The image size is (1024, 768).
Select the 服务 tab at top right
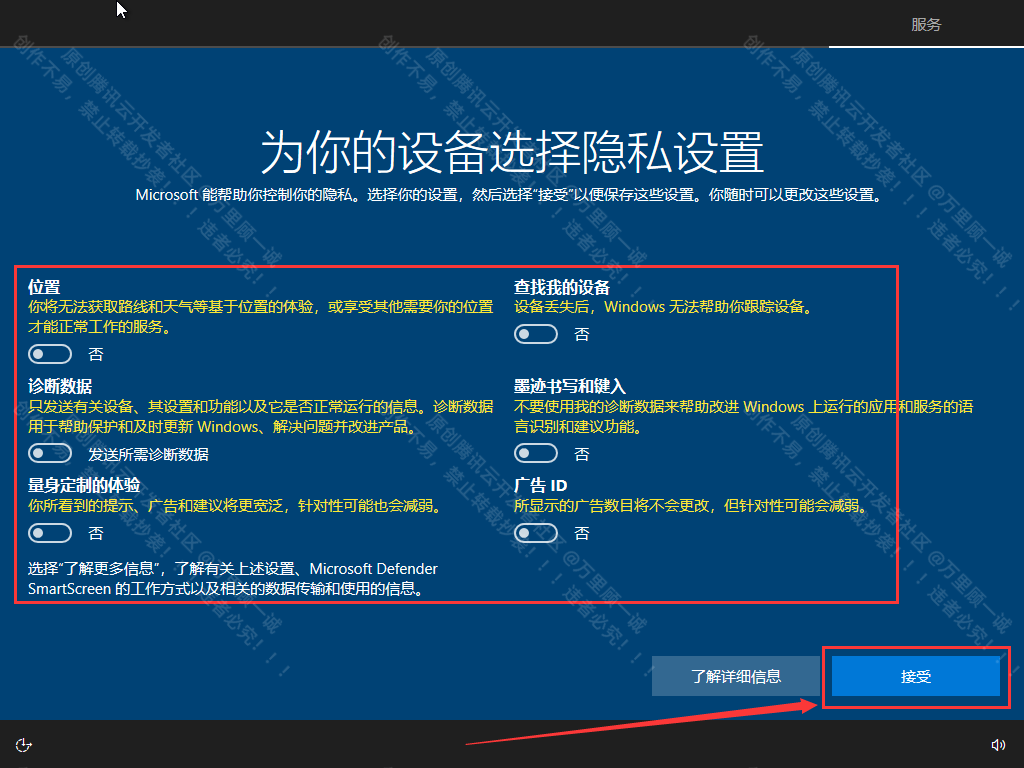926,24
